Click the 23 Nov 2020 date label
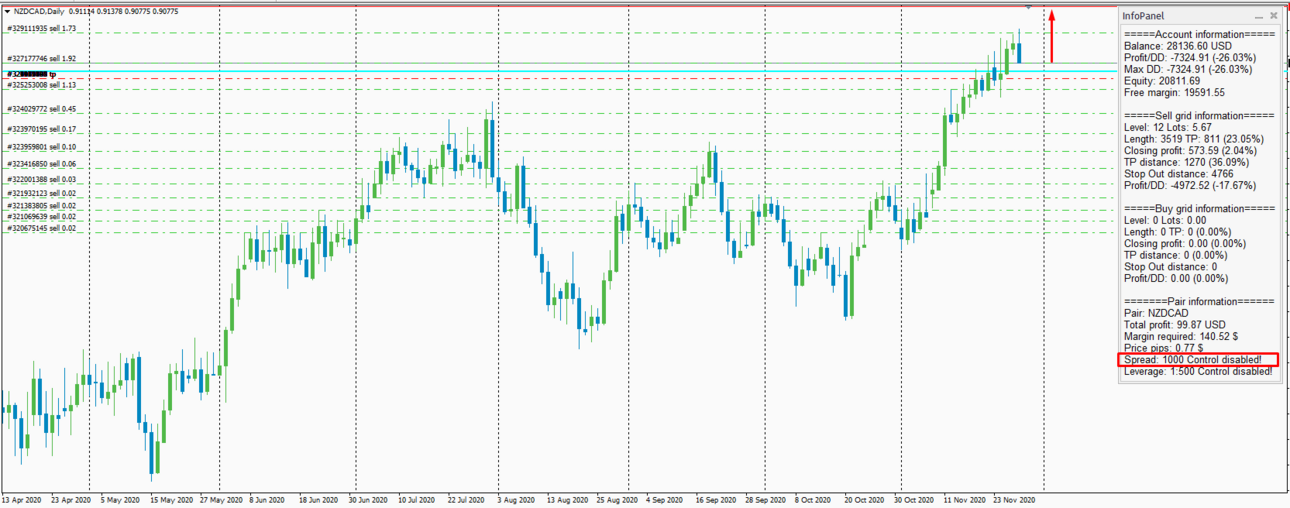Viewport: 1290px width, 508px height. [x=1014, y=498]
